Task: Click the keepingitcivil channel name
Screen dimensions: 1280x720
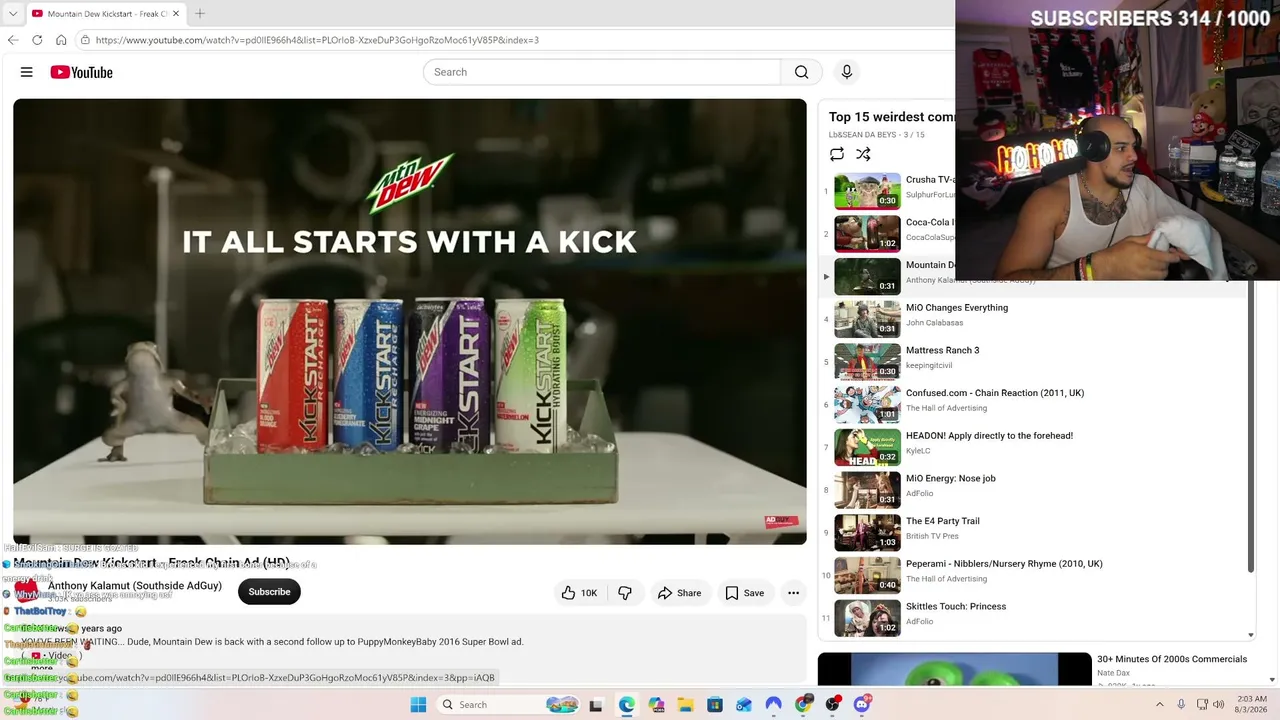Action: (929, 366)
